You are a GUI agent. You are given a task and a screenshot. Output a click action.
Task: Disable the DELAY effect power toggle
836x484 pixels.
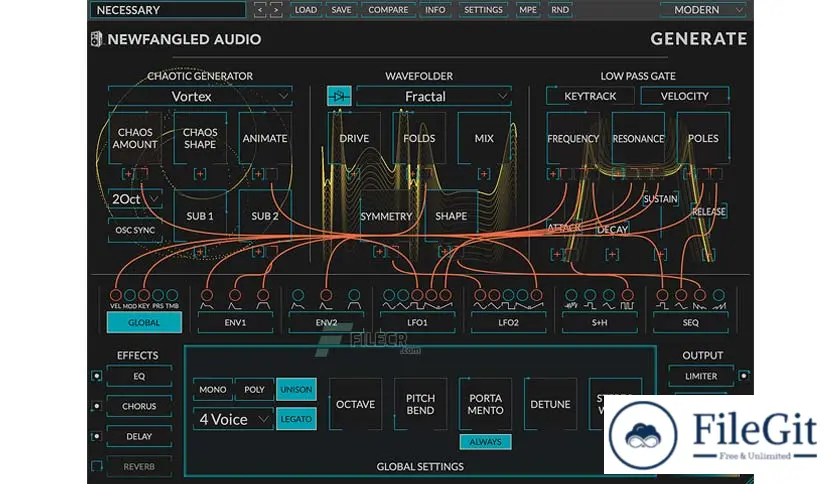point(97,436)
